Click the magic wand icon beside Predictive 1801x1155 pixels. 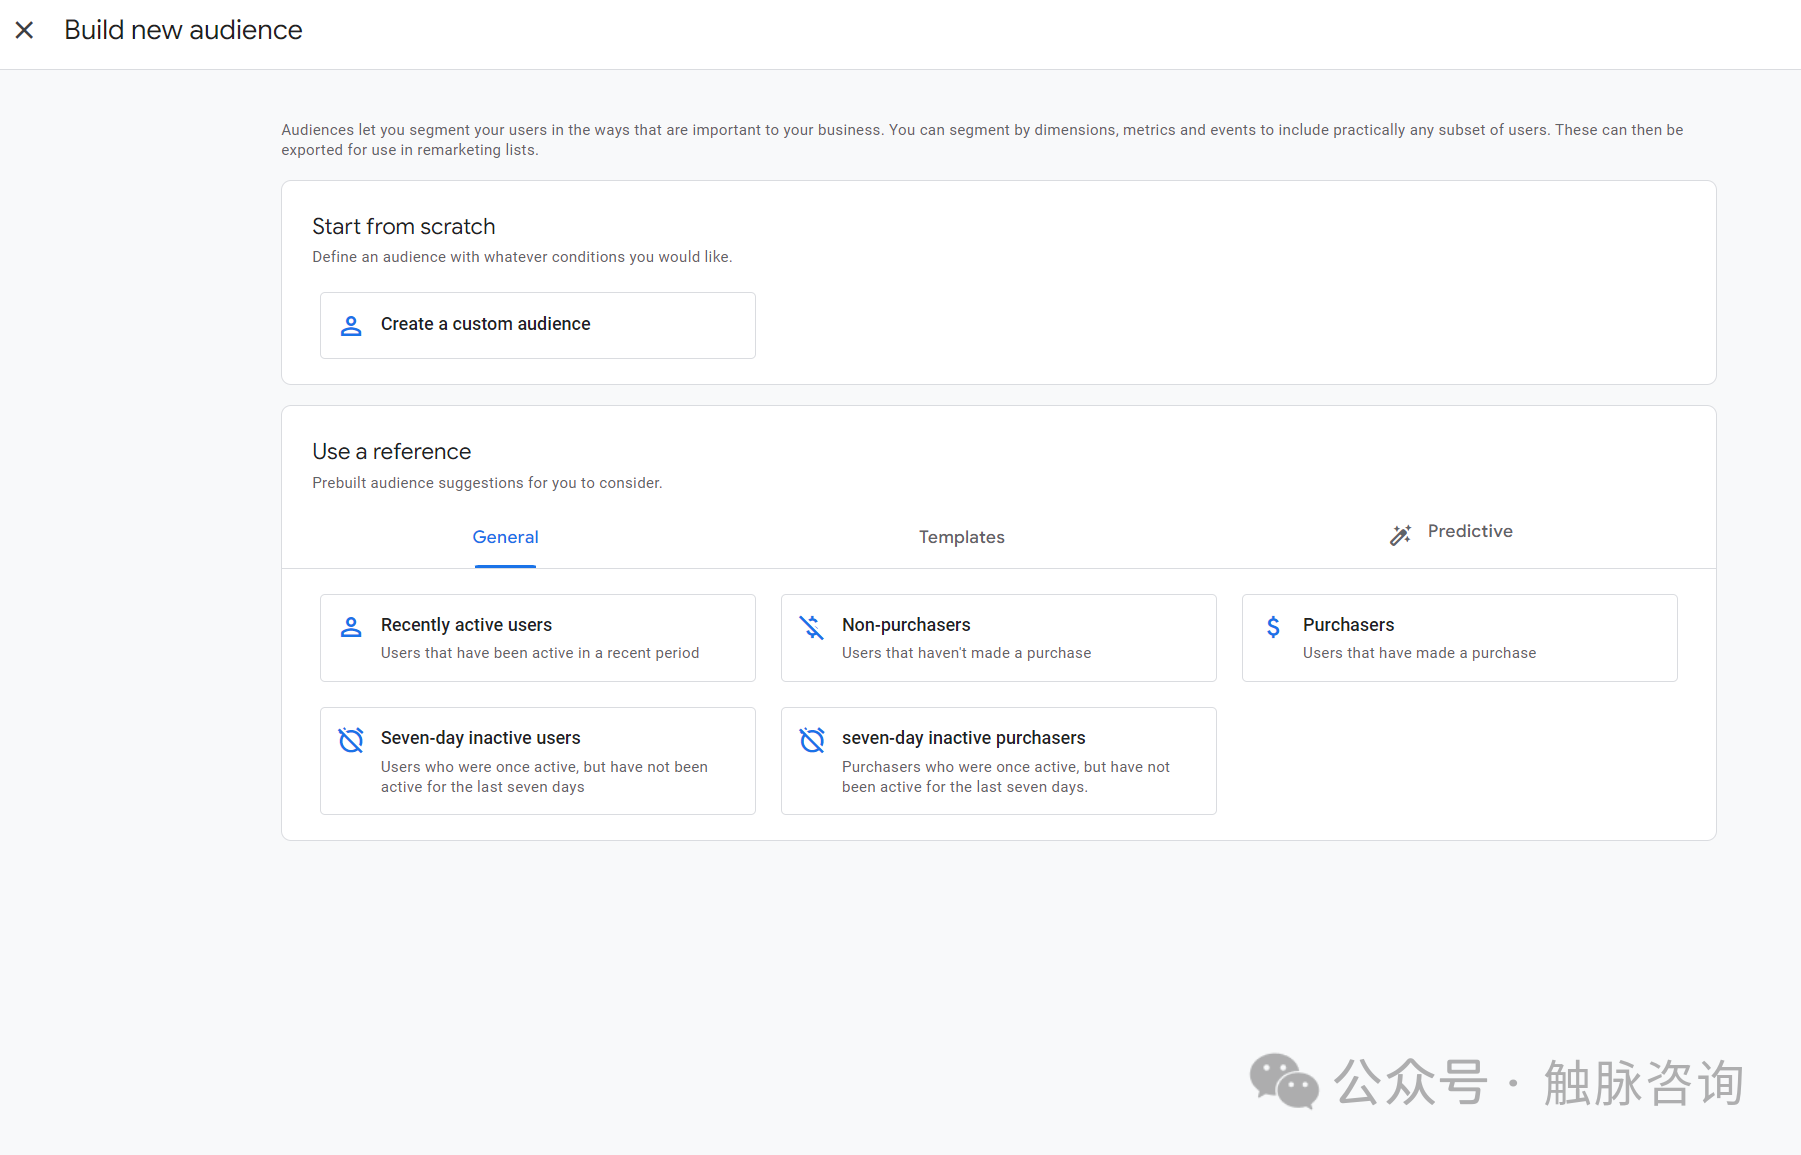1401,535
